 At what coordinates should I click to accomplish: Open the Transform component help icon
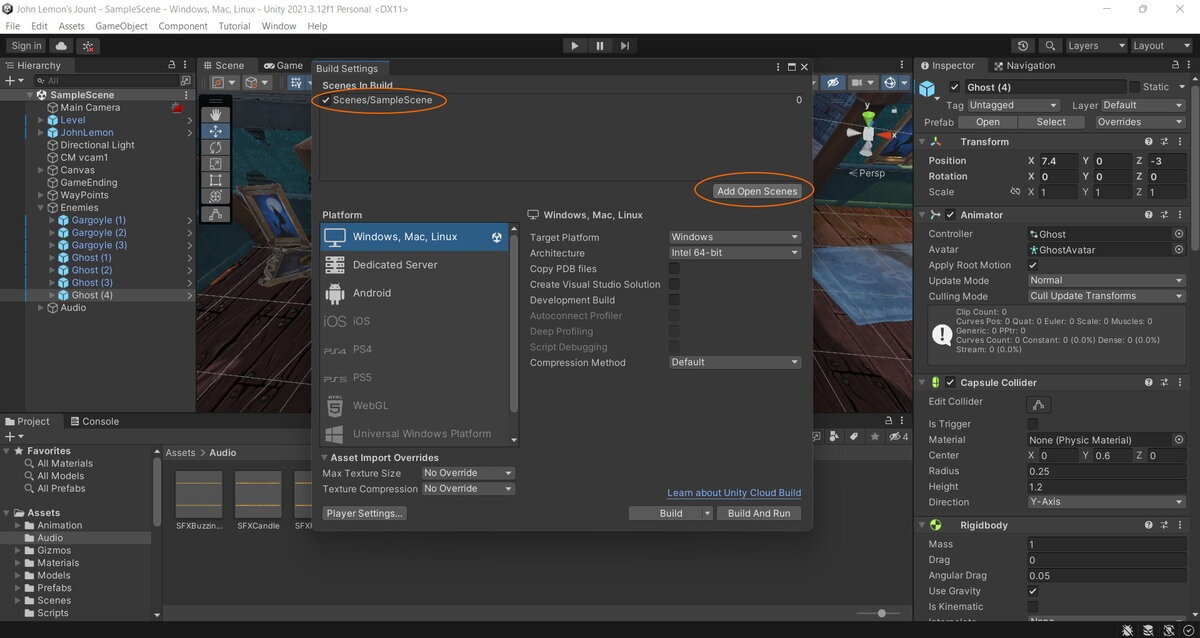pos(1149,142)
